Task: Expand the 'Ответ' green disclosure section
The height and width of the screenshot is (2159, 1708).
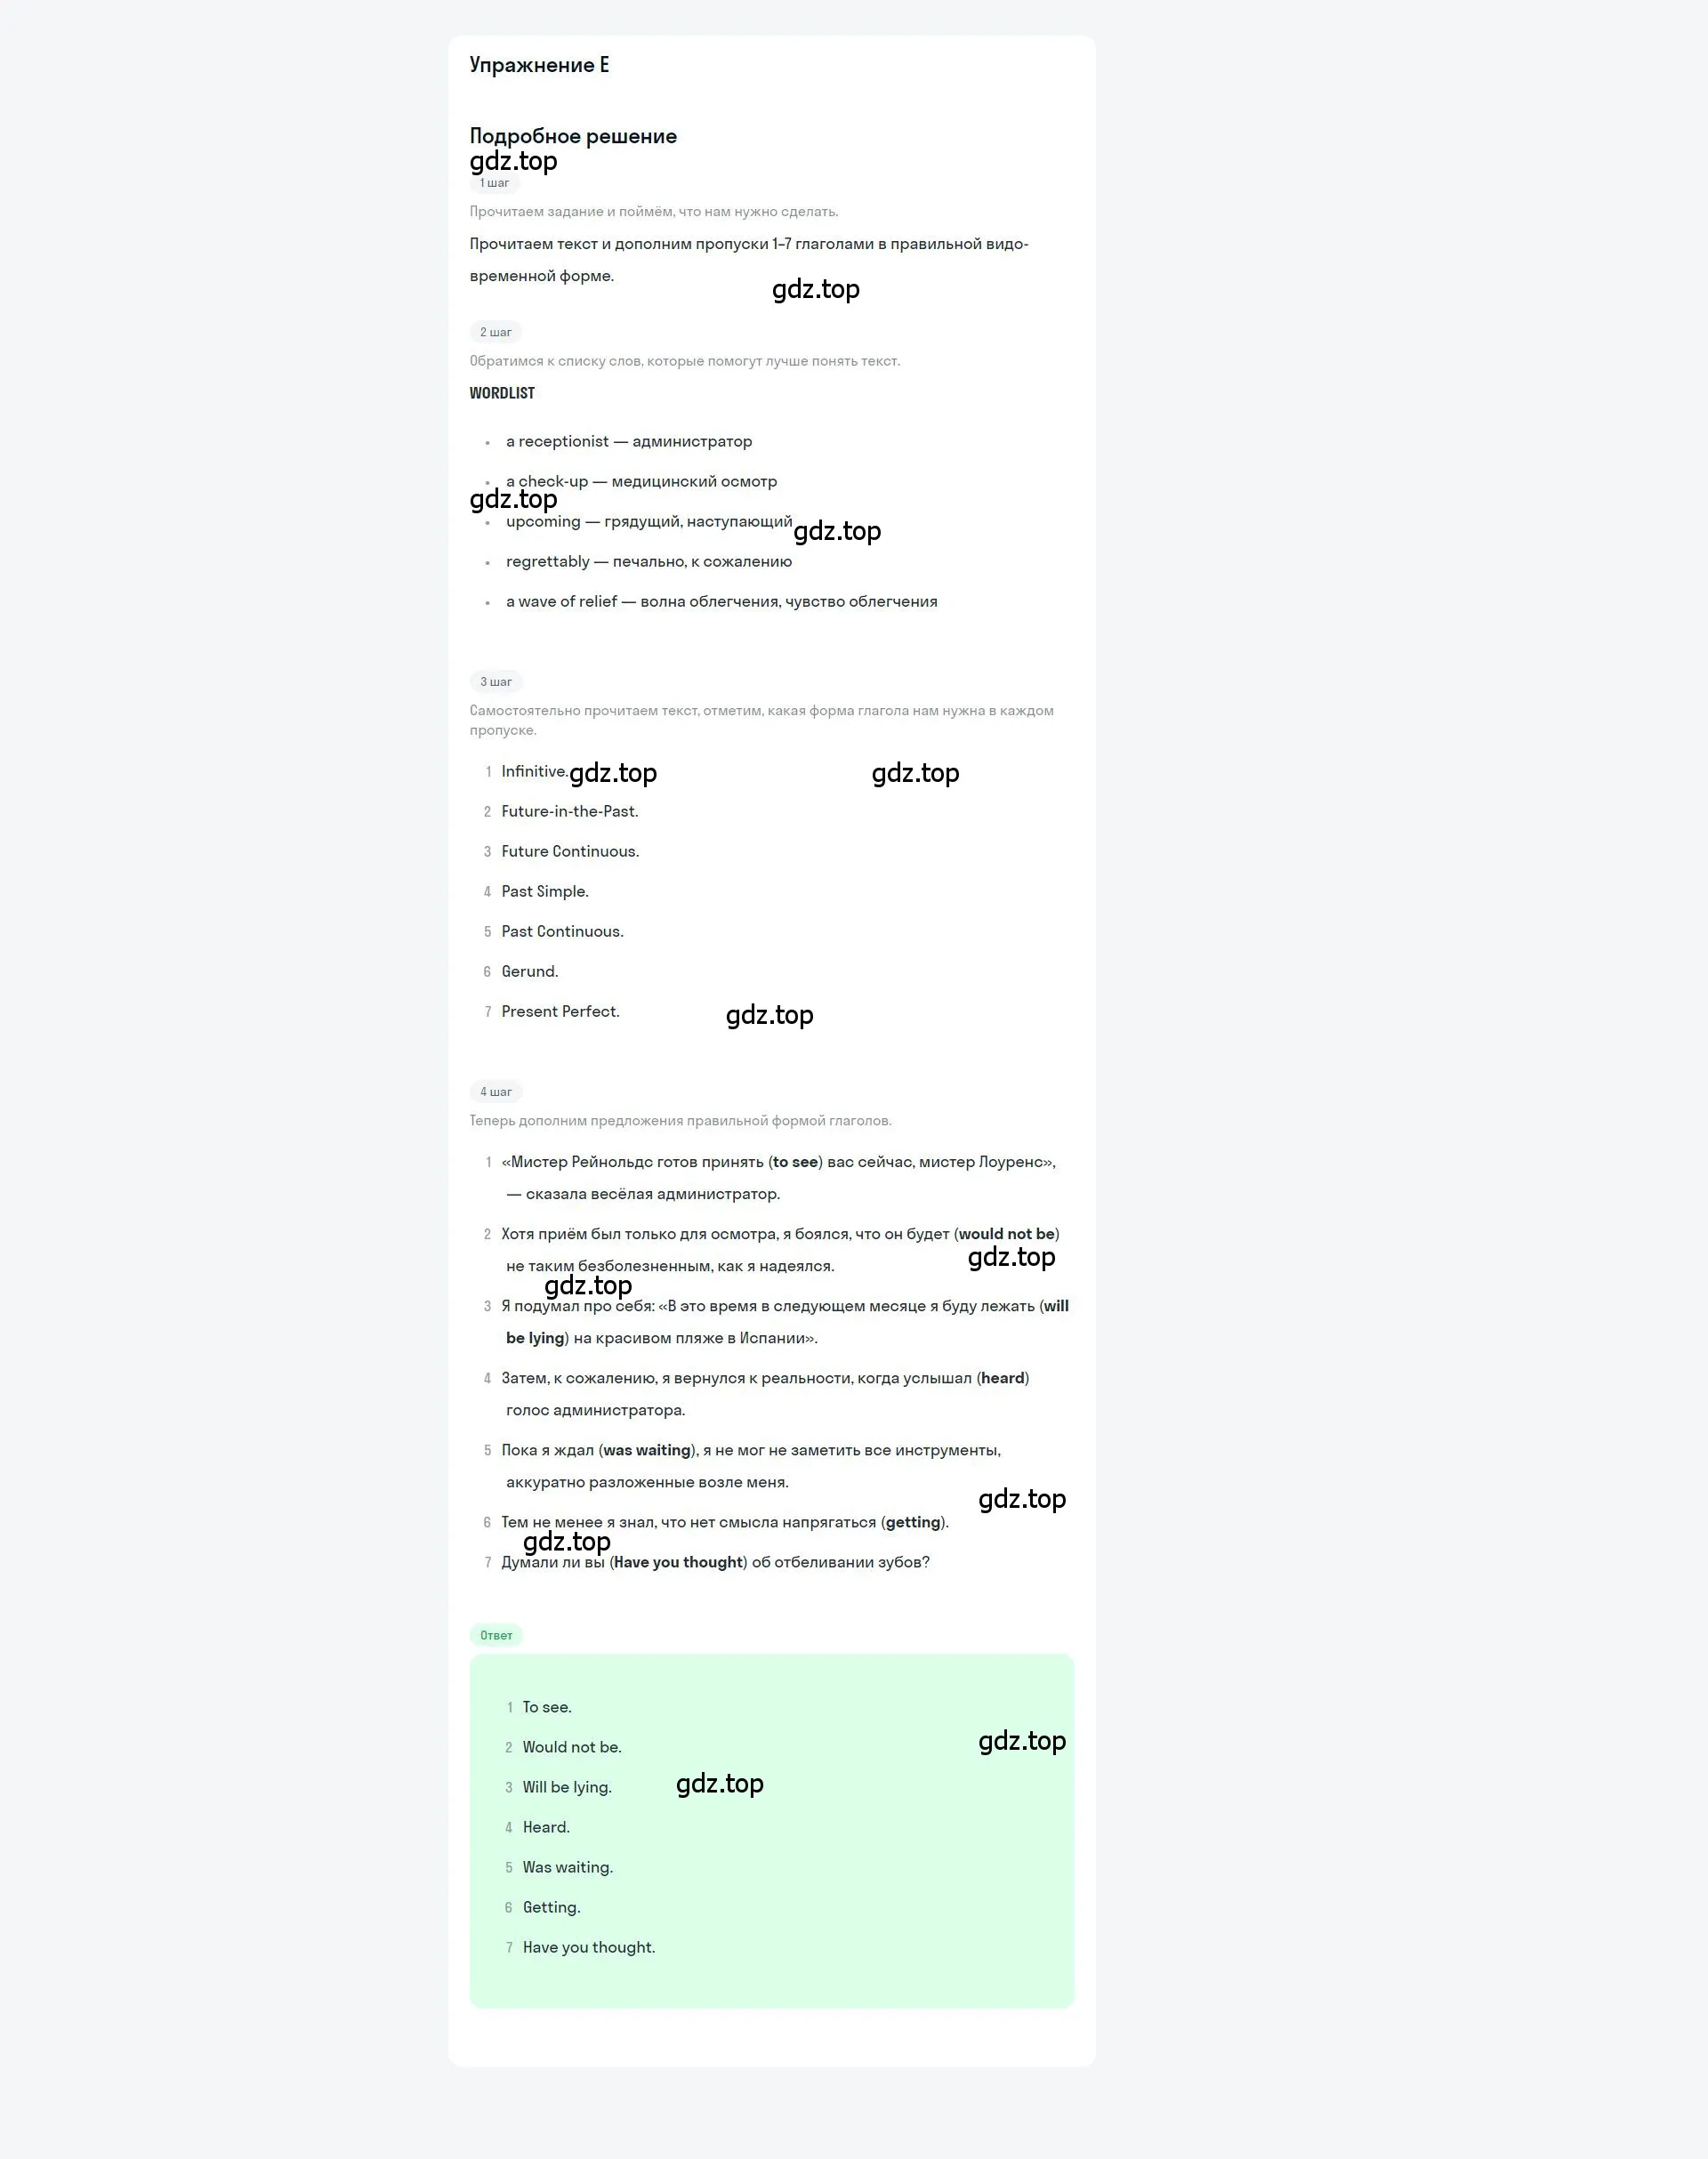Action: pos(495,1633)
